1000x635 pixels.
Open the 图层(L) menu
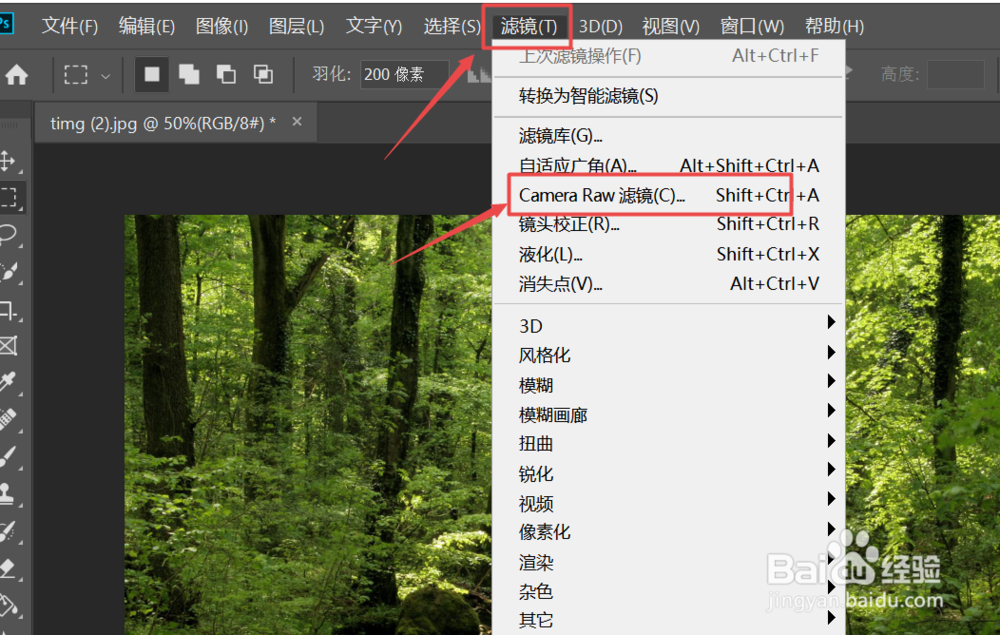[296, 26]
